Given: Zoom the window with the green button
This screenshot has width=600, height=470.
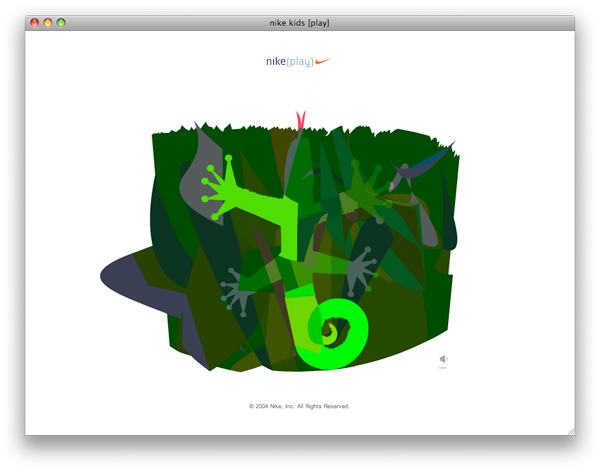Looking at the screenshot, I should click(x=61, y=21).
